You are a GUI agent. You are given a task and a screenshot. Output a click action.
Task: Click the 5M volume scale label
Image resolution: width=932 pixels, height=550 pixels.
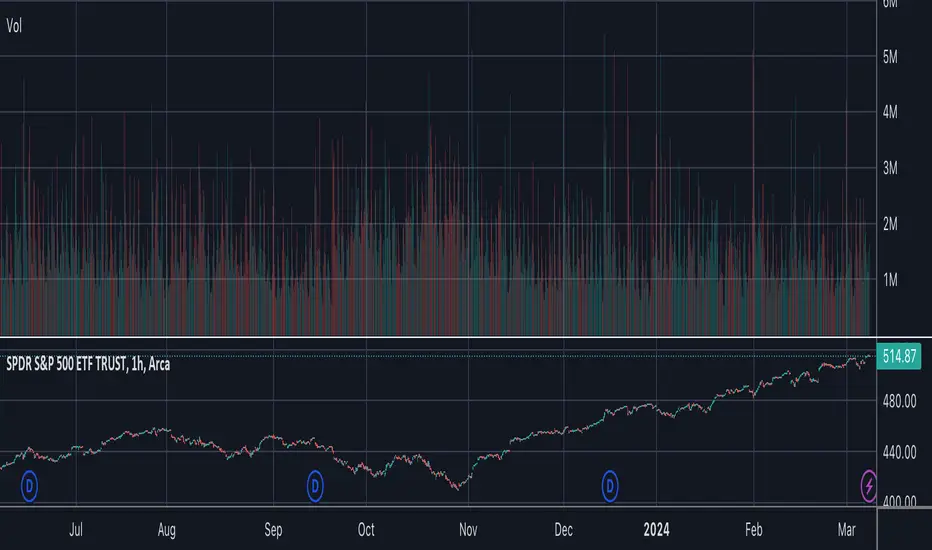[890, 57]
